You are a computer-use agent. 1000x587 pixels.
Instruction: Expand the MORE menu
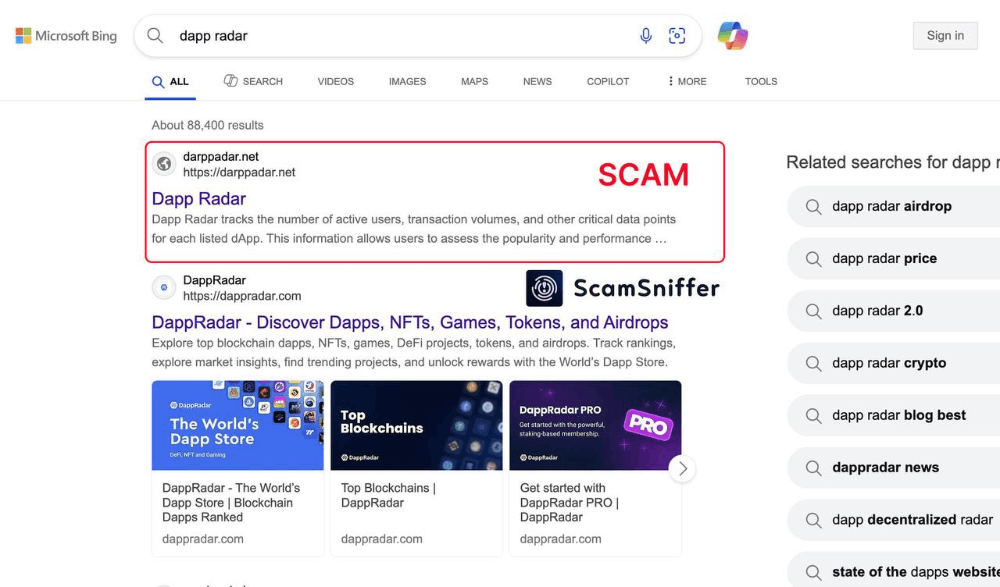(x=687, y=82)
